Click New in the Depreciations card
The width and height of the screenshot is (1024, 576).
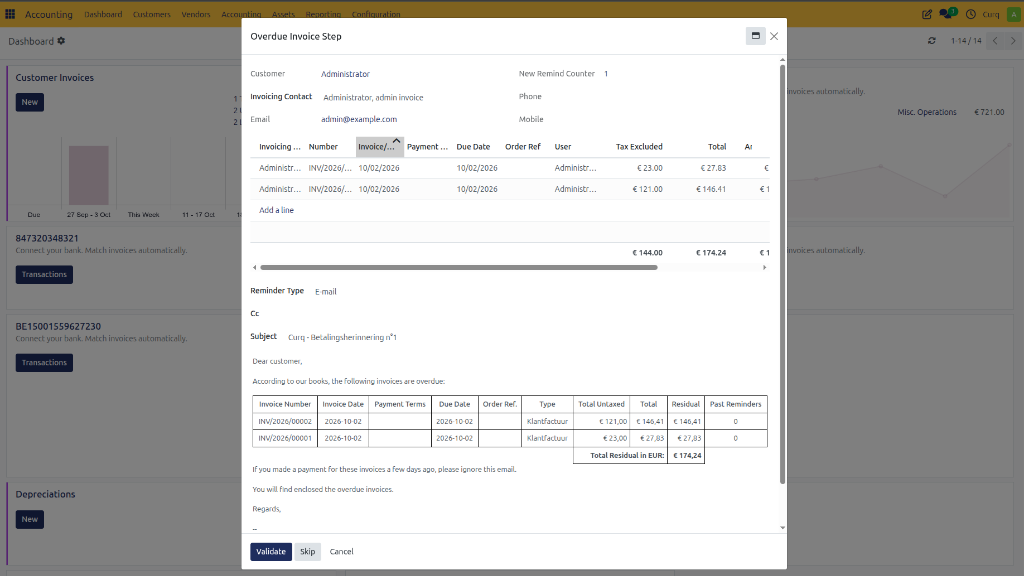(x=30, y=519)
